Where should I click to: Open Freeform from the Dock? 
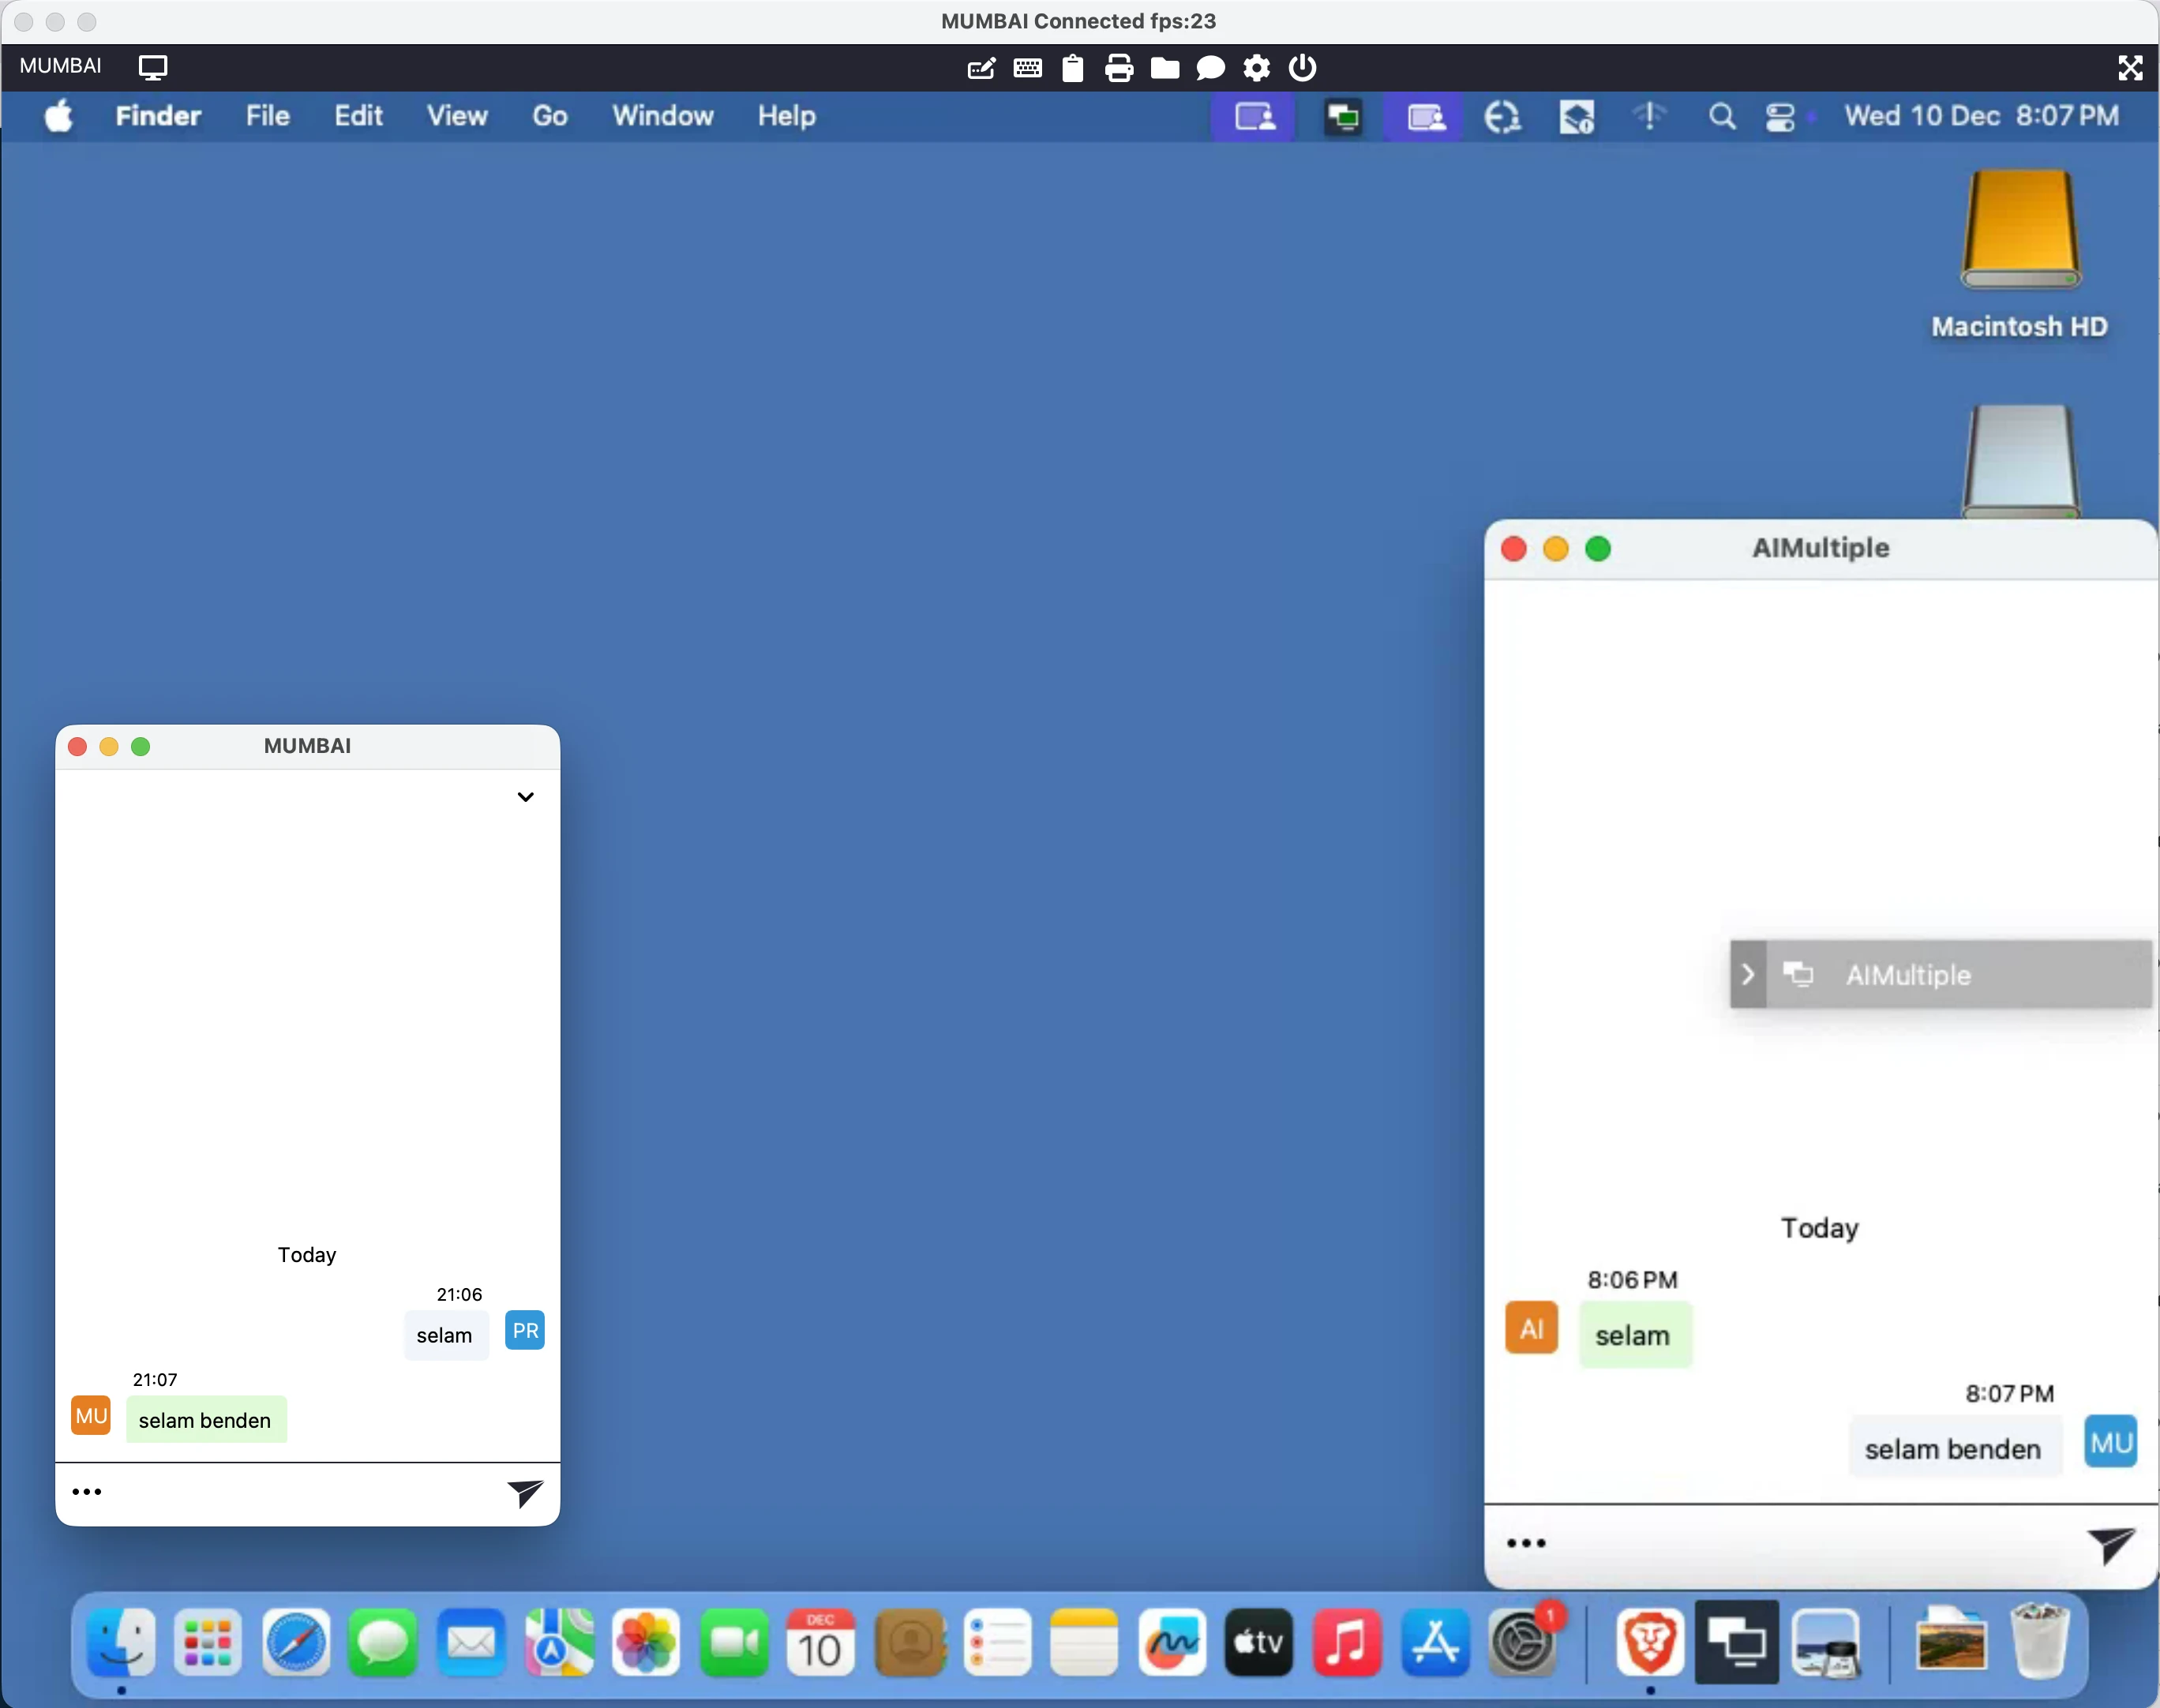coord(1172,1642)
